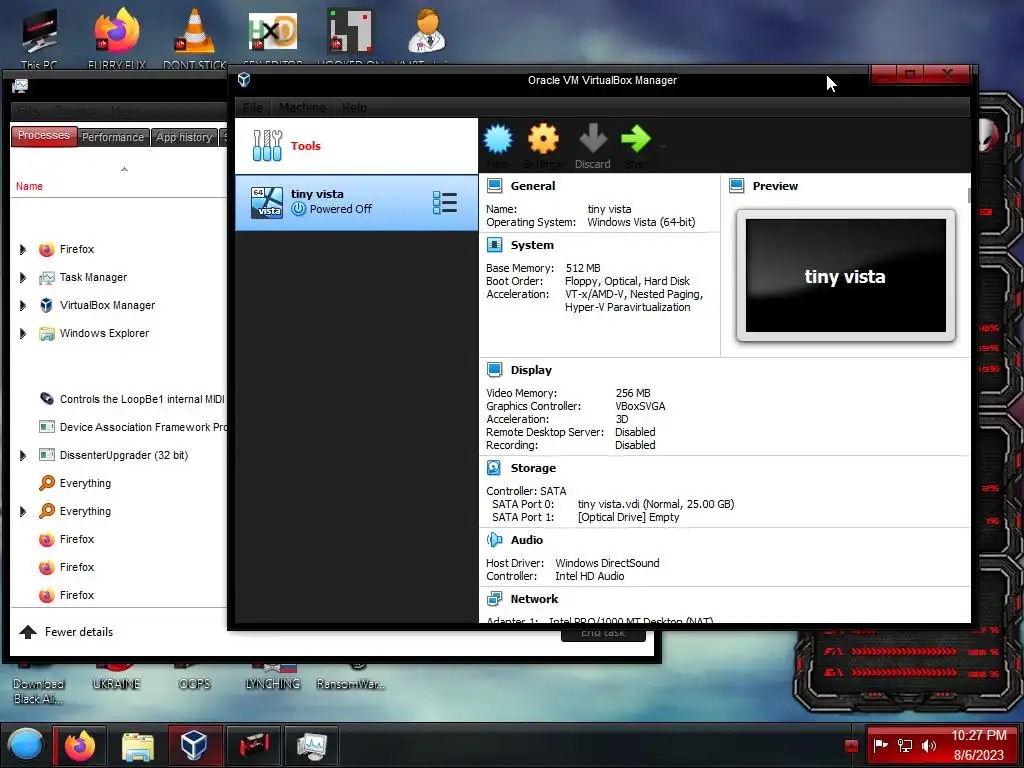Click the System section chip icon
The width and height of the screenshot is (1024, 768).
tap(494, 245)
